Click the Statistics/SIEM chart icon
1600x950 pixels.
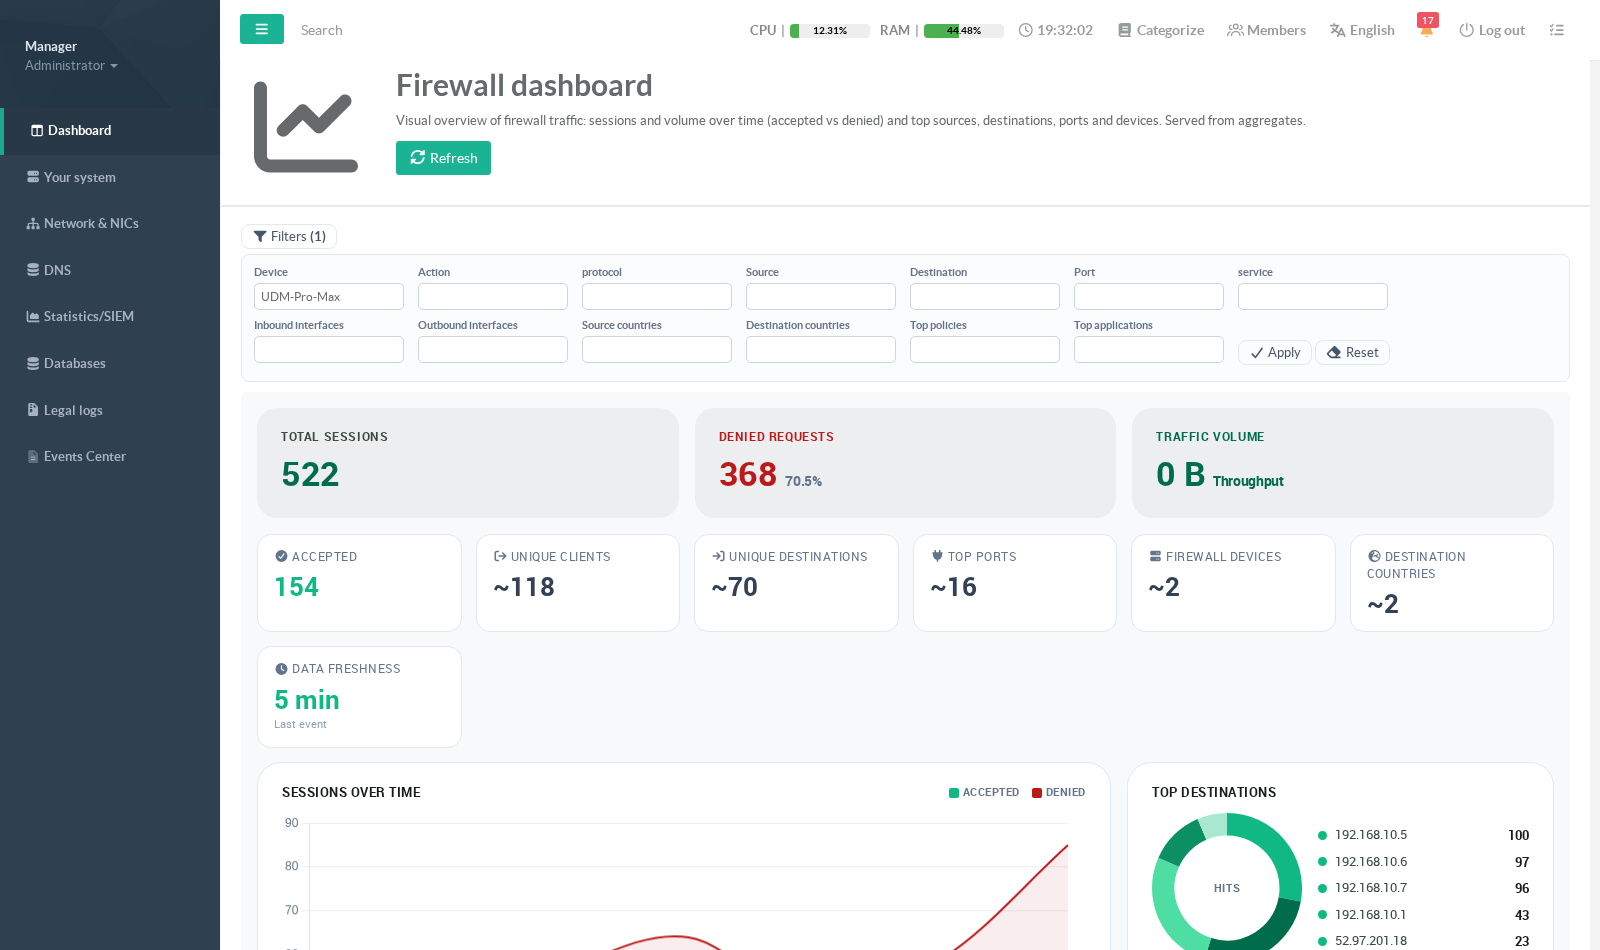[x=33, y=317]
